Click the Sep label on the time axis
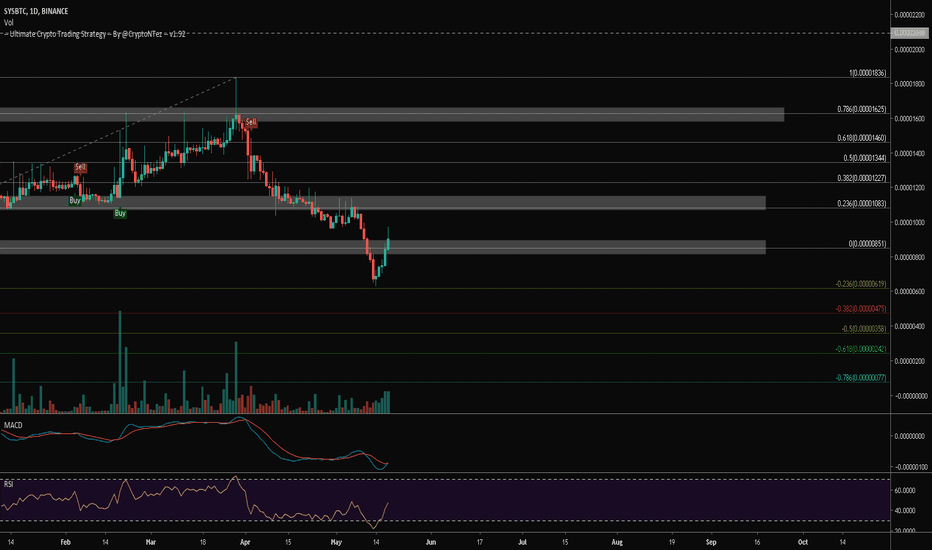The image size is (932, 550). [711, 542]
